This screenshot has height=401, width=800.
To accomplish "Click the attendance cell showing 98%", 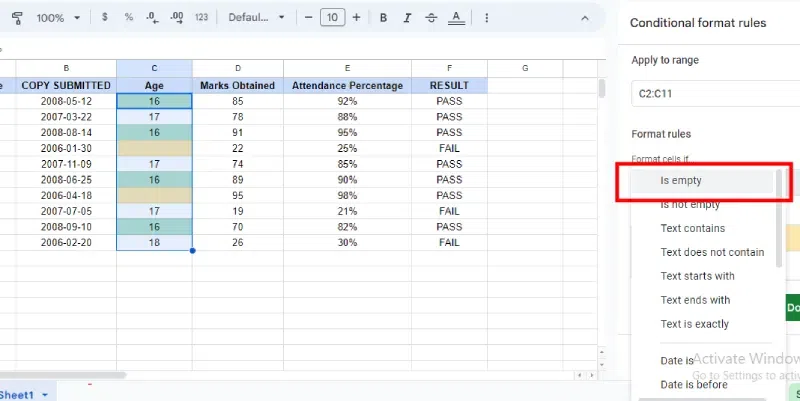I will [x=347, y=195].
